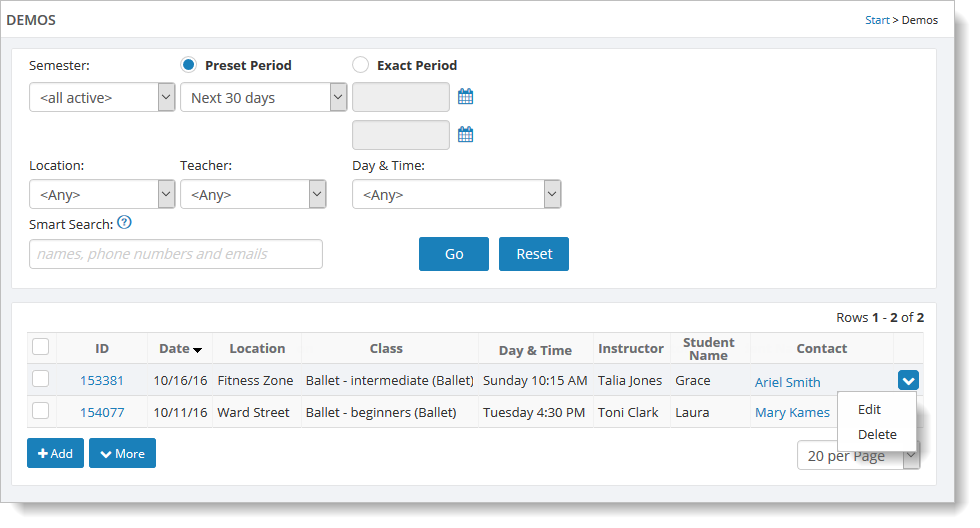Screen dimensions: 980x528
Task: Open the second date calendar picker
Action: pyautogui.click(x=465, y=135)
